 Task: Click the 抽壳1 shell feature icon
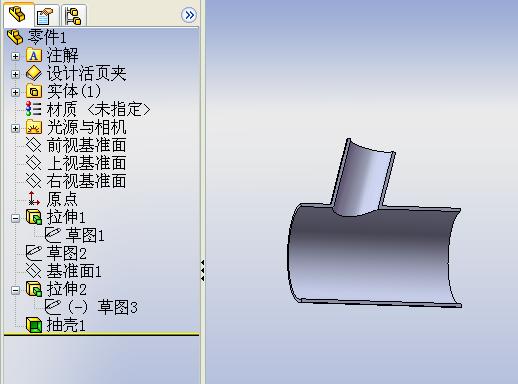point(34,325)
